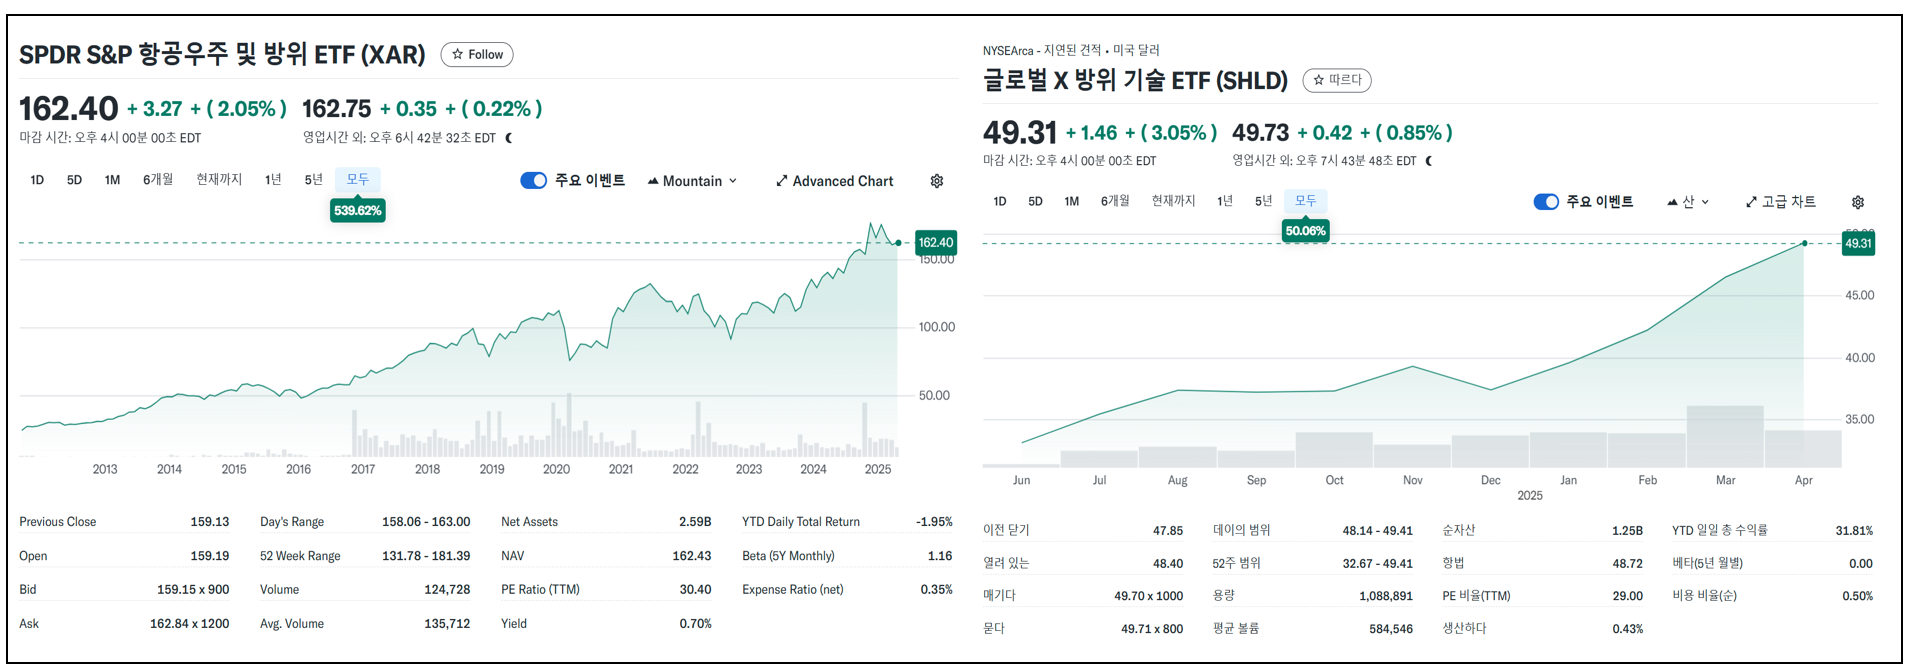Viewport: 1906px width, 667px height.
Task: Select 5D range on XAR chart
Action: coord(74,180)
